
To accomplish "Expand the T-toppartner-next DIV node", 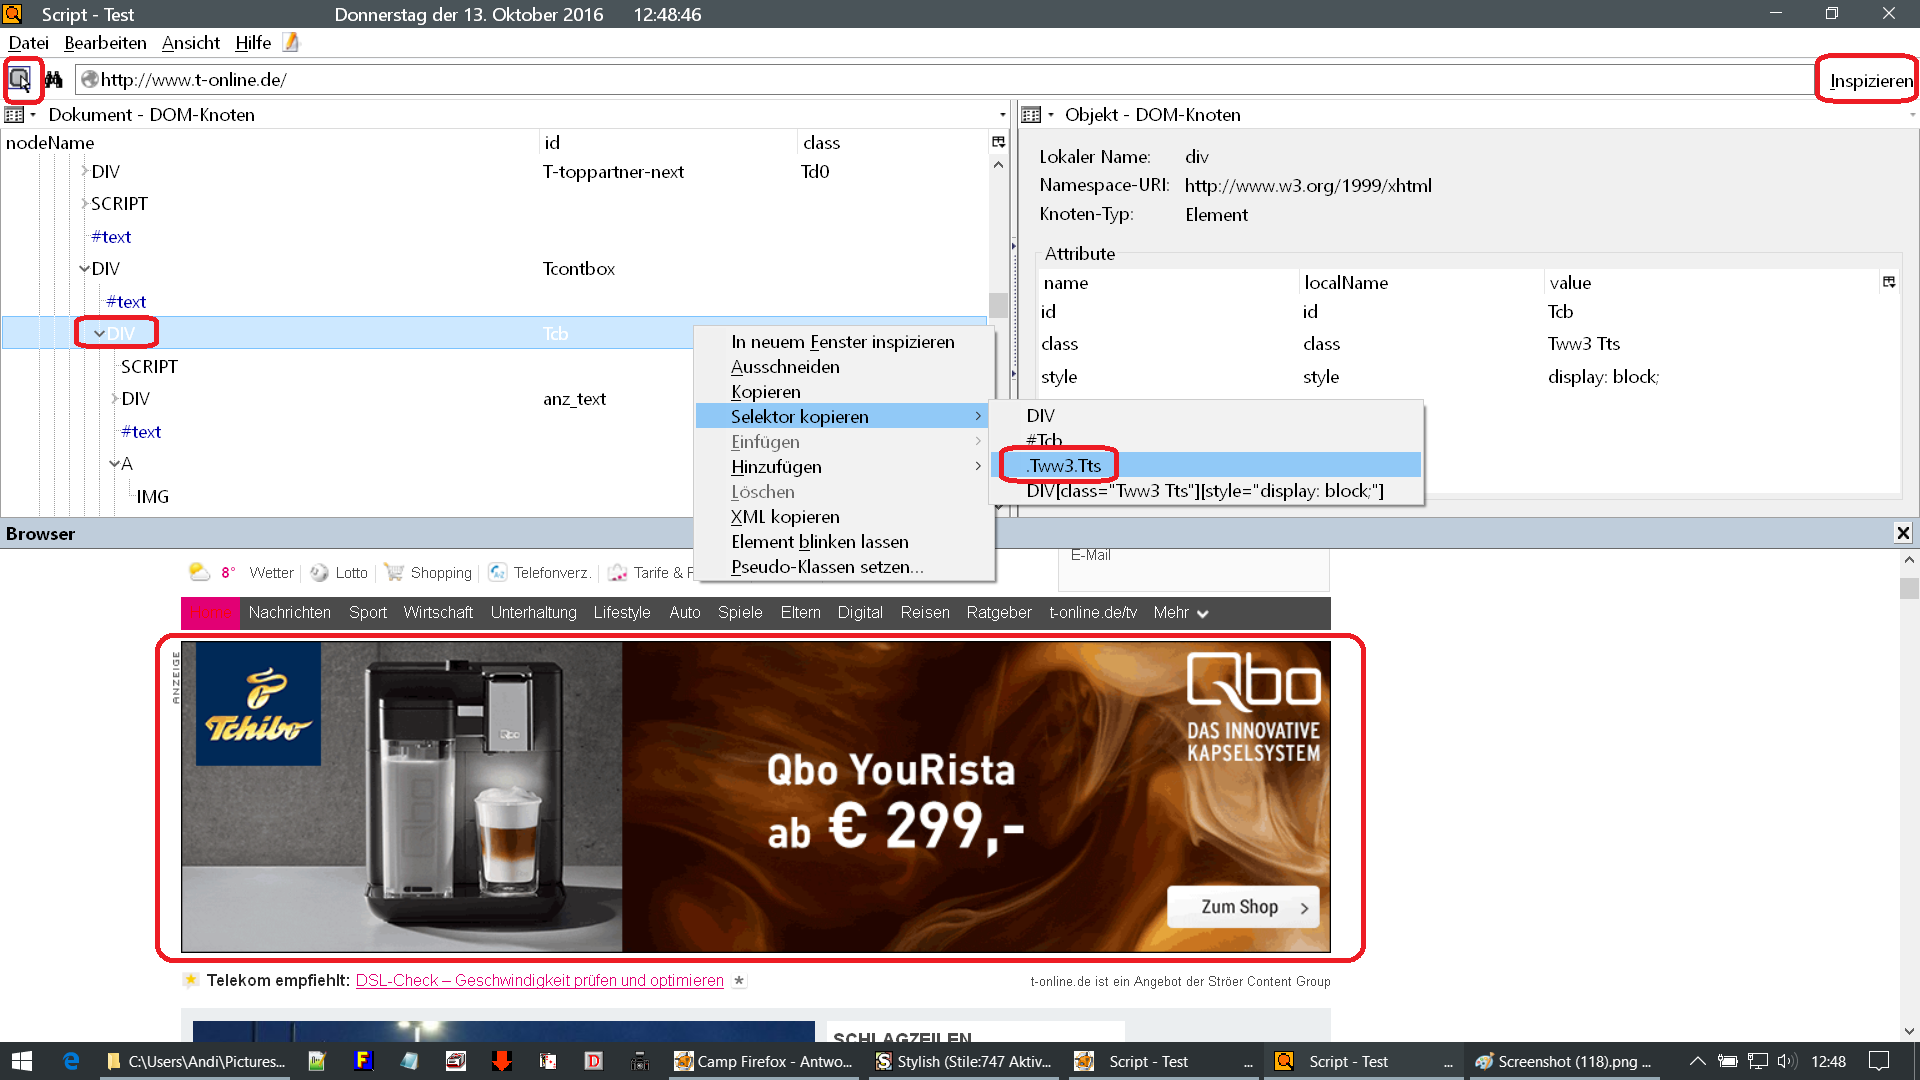I will (x=84, y=172).
